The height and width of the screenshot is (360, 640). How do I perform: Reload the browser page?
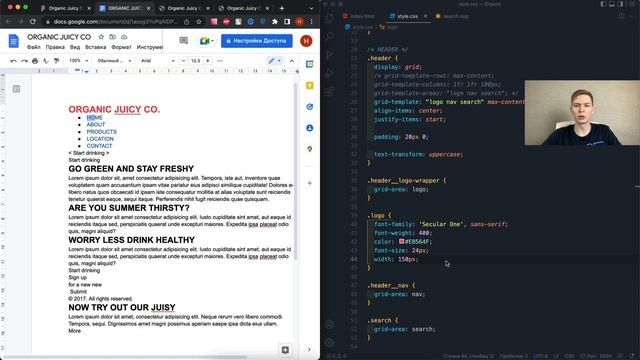pos(33,22)
